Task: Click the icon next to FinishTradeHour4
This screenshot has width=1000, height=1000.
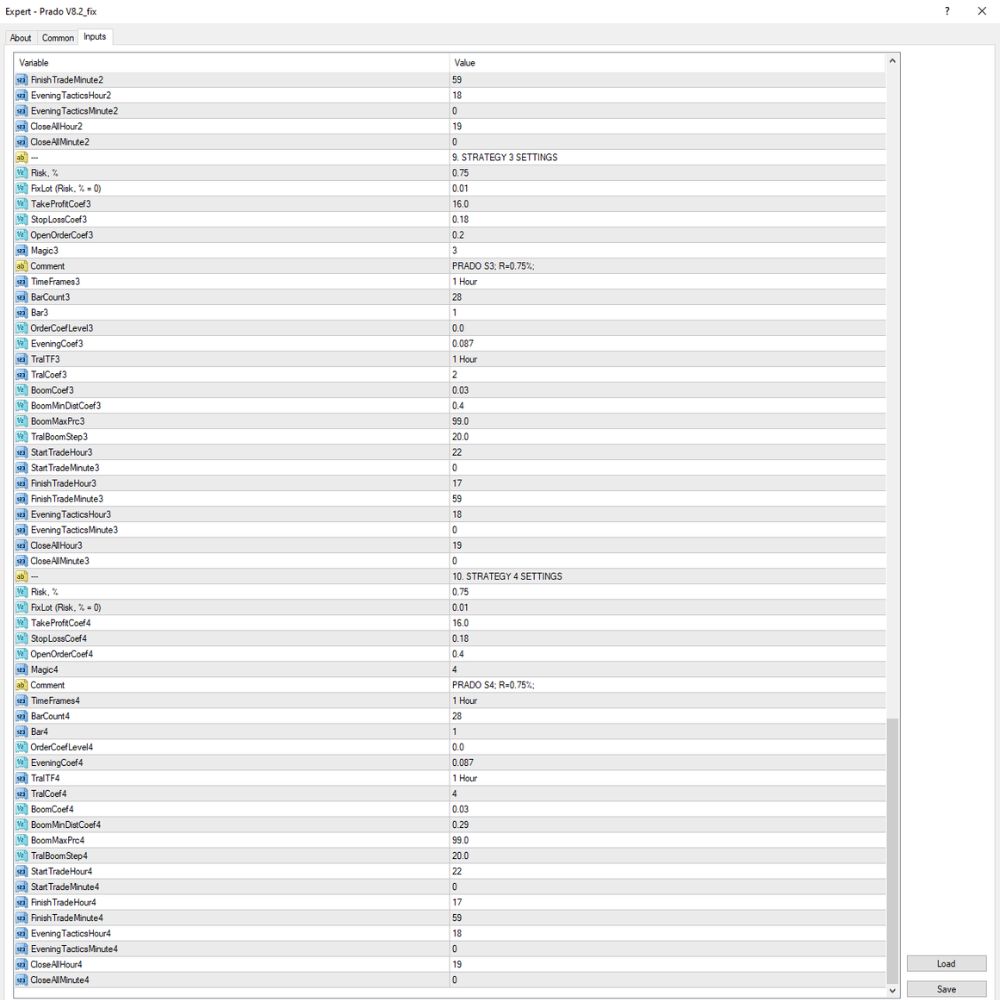Action: (22, 902)
